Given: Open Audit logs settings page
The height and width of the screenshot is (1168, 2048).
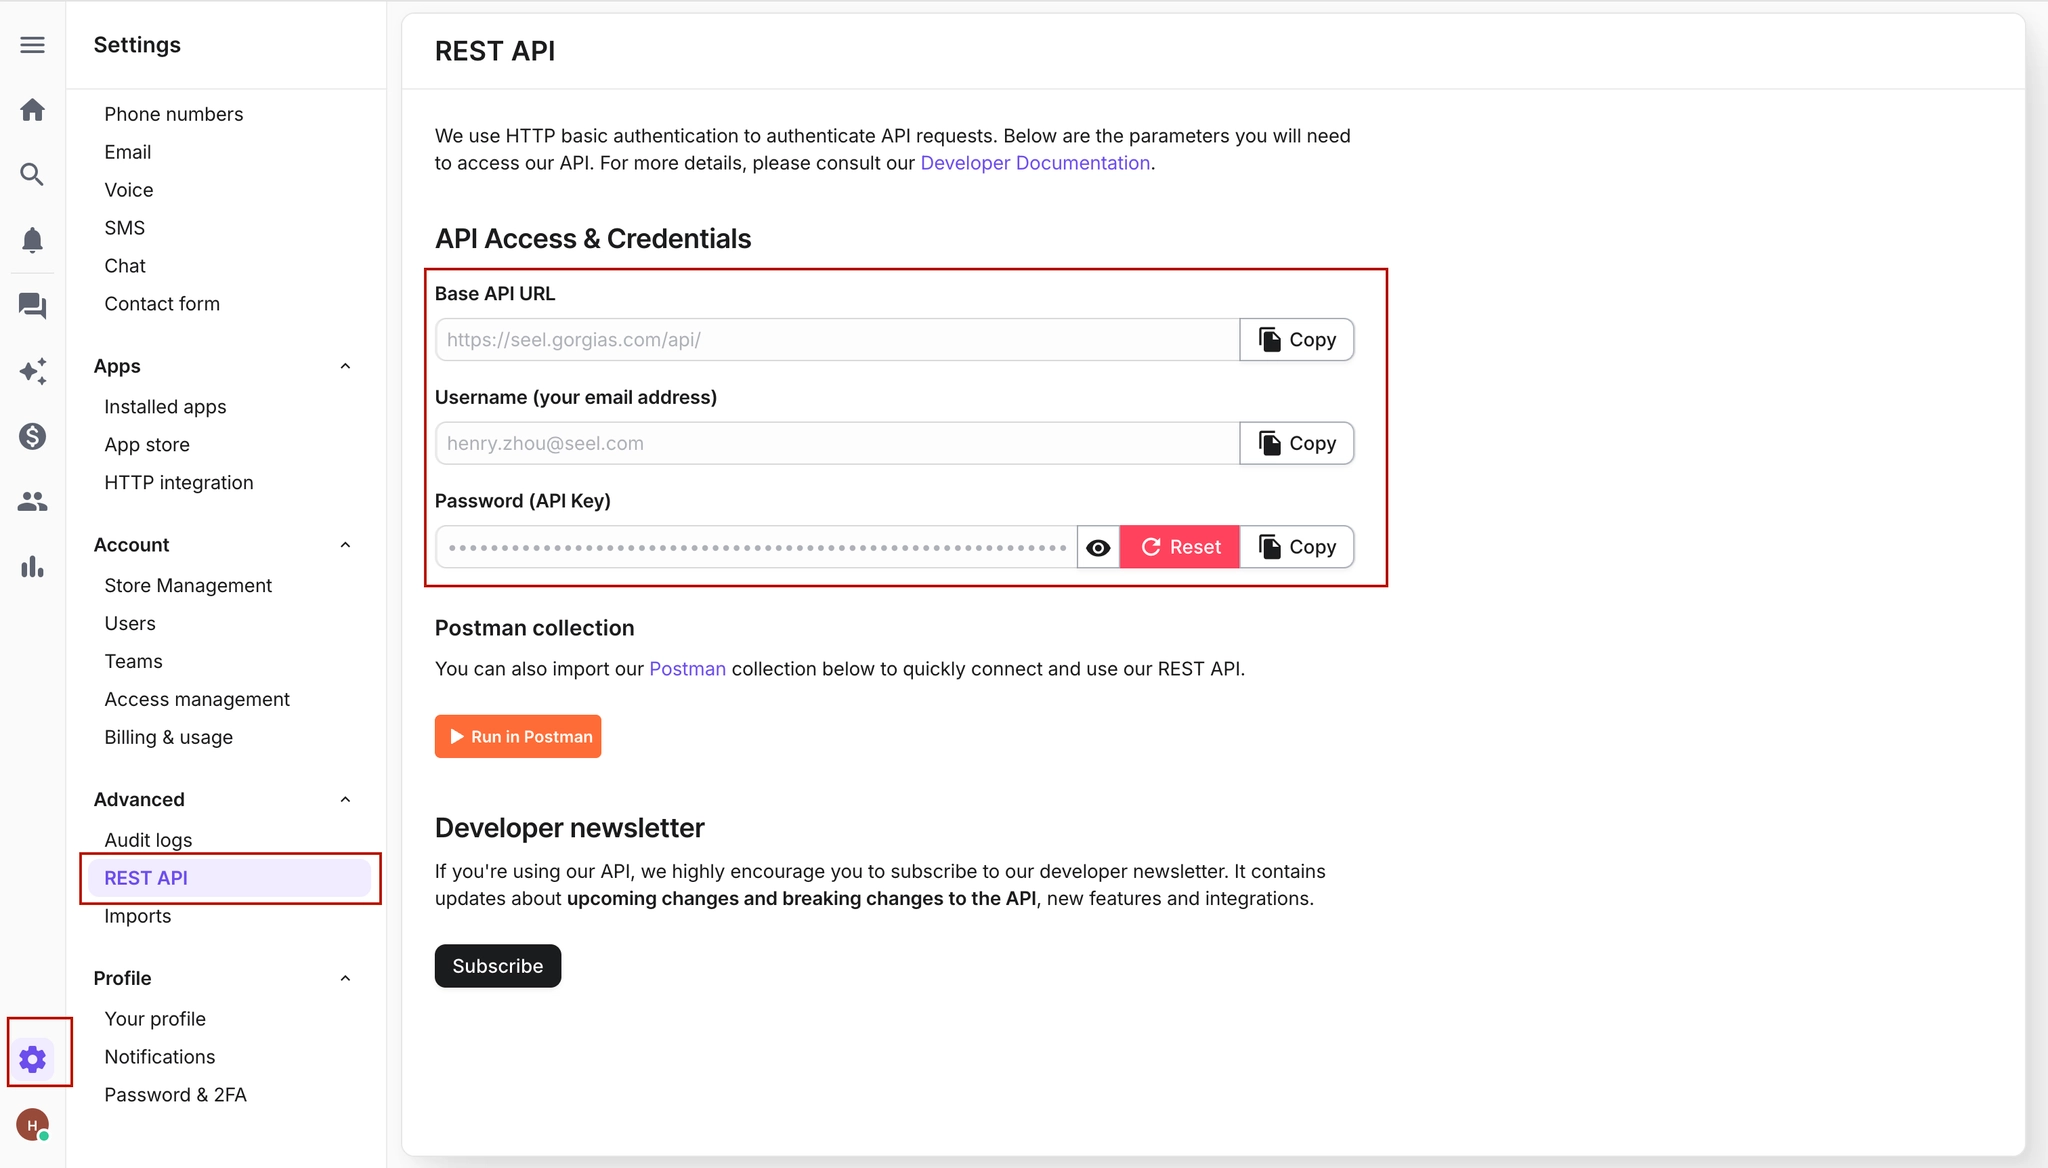Looking at the screenshot, I should [x=148, y=840].
